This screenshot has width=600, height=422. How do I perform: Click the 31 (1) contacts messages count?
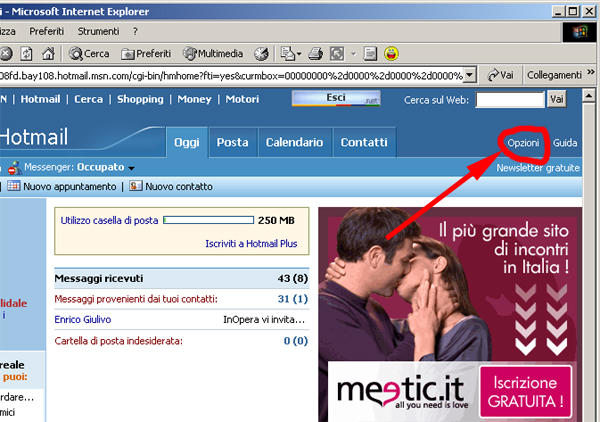293,299
